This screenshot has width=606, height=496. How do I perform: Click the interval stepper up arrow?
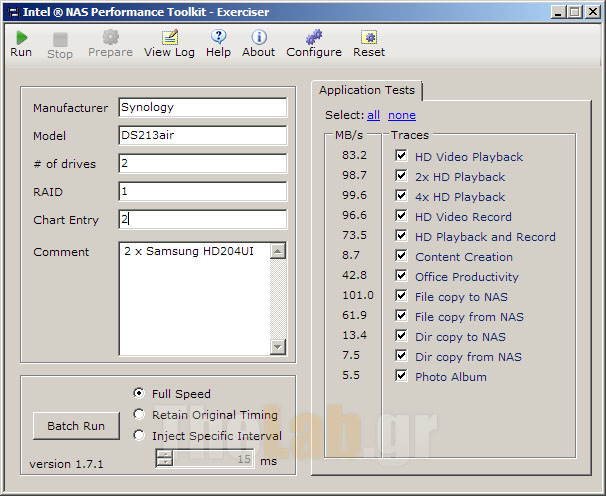pyautogui.click(x=165, y=455)
